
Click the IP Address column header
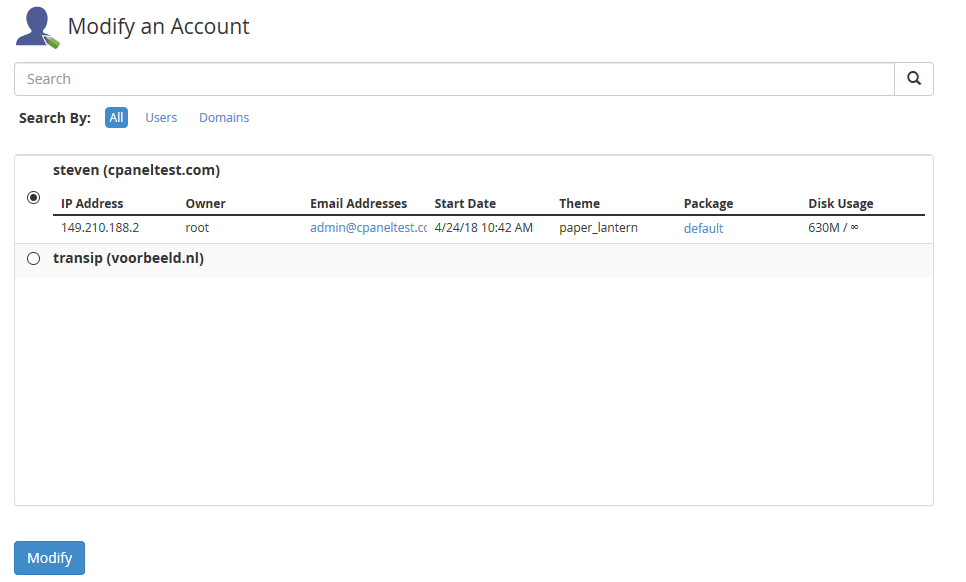(x=92, y=204)
